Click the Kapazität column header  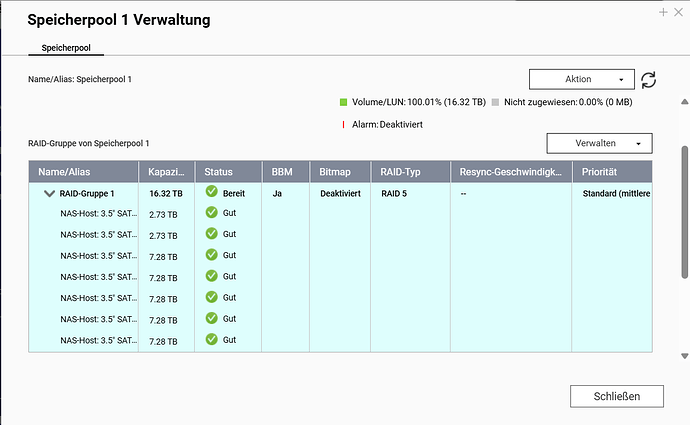(x=165, y=172)
